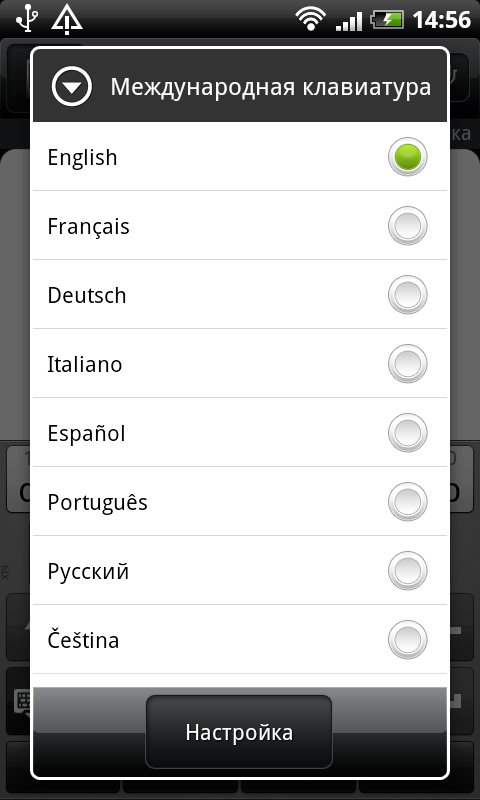Tap the Wi-Fi signal icon
This screenshot has height=800, width=480.
pyautogui.click(x=310, y=20)
